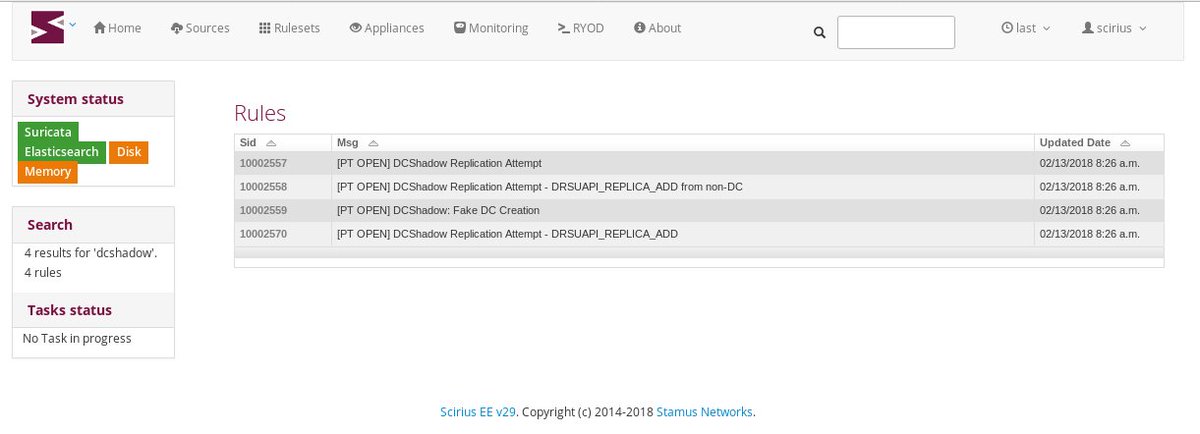Sort rules by Msg arrow icon
This screenshot has height=434, width=1200.
pos(374,143)
